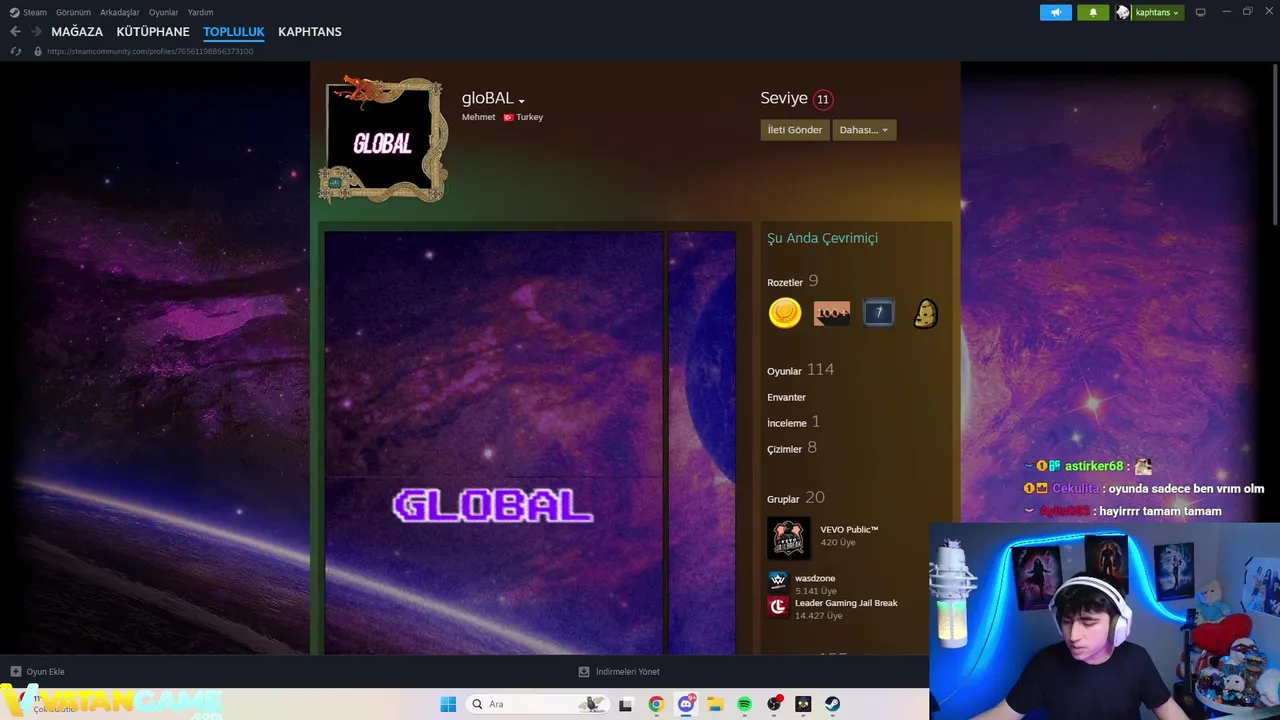Click the page vertical scrollbar
This screenshot has width=1280, height=720.
click(x=1275, y=145)
